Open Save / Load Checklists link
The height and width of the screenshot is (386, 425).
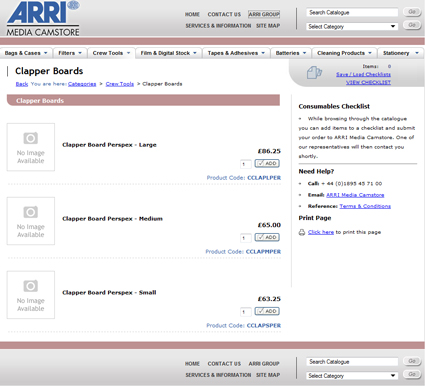tap(363, 74)
